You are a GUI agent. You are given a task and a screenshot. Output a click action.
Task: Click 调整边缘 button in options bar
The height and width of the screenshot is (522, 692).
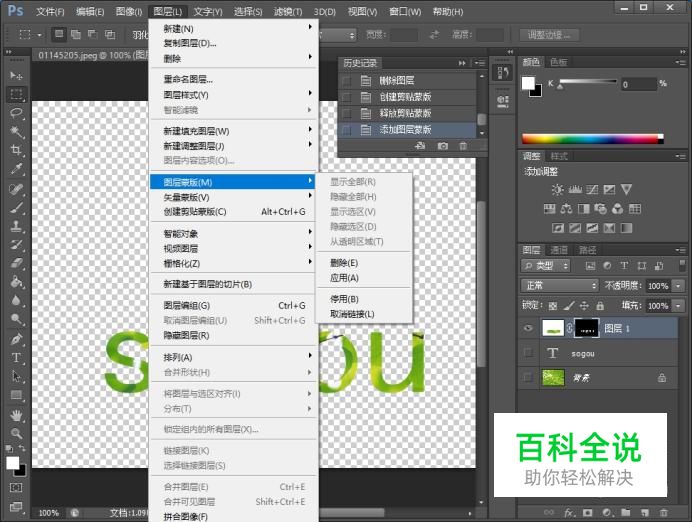(x=549, y=34)
